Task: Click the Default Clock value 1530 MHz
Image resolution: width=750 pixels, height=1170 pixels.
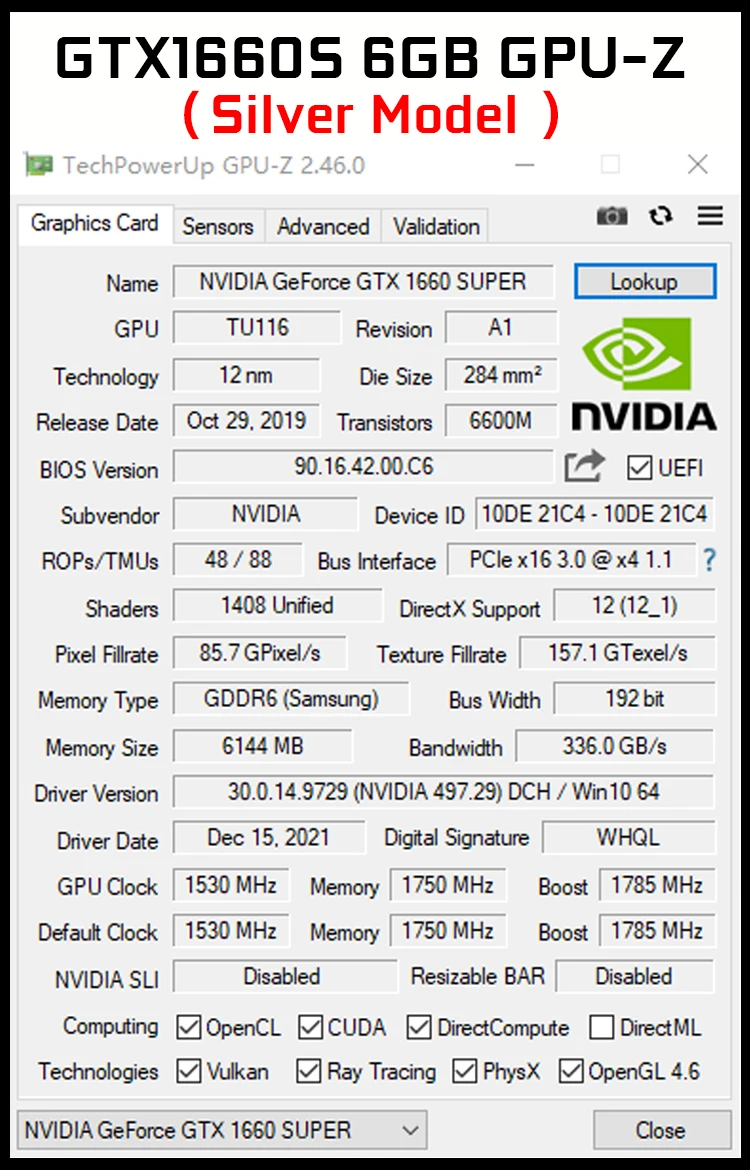Action: (231, 930)
